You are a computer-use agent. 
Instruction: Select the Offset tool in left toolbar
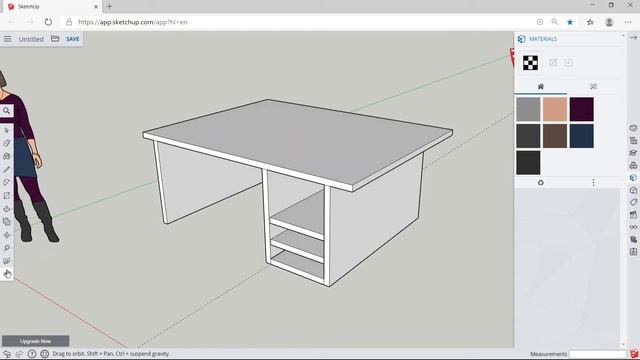[7, 222]
